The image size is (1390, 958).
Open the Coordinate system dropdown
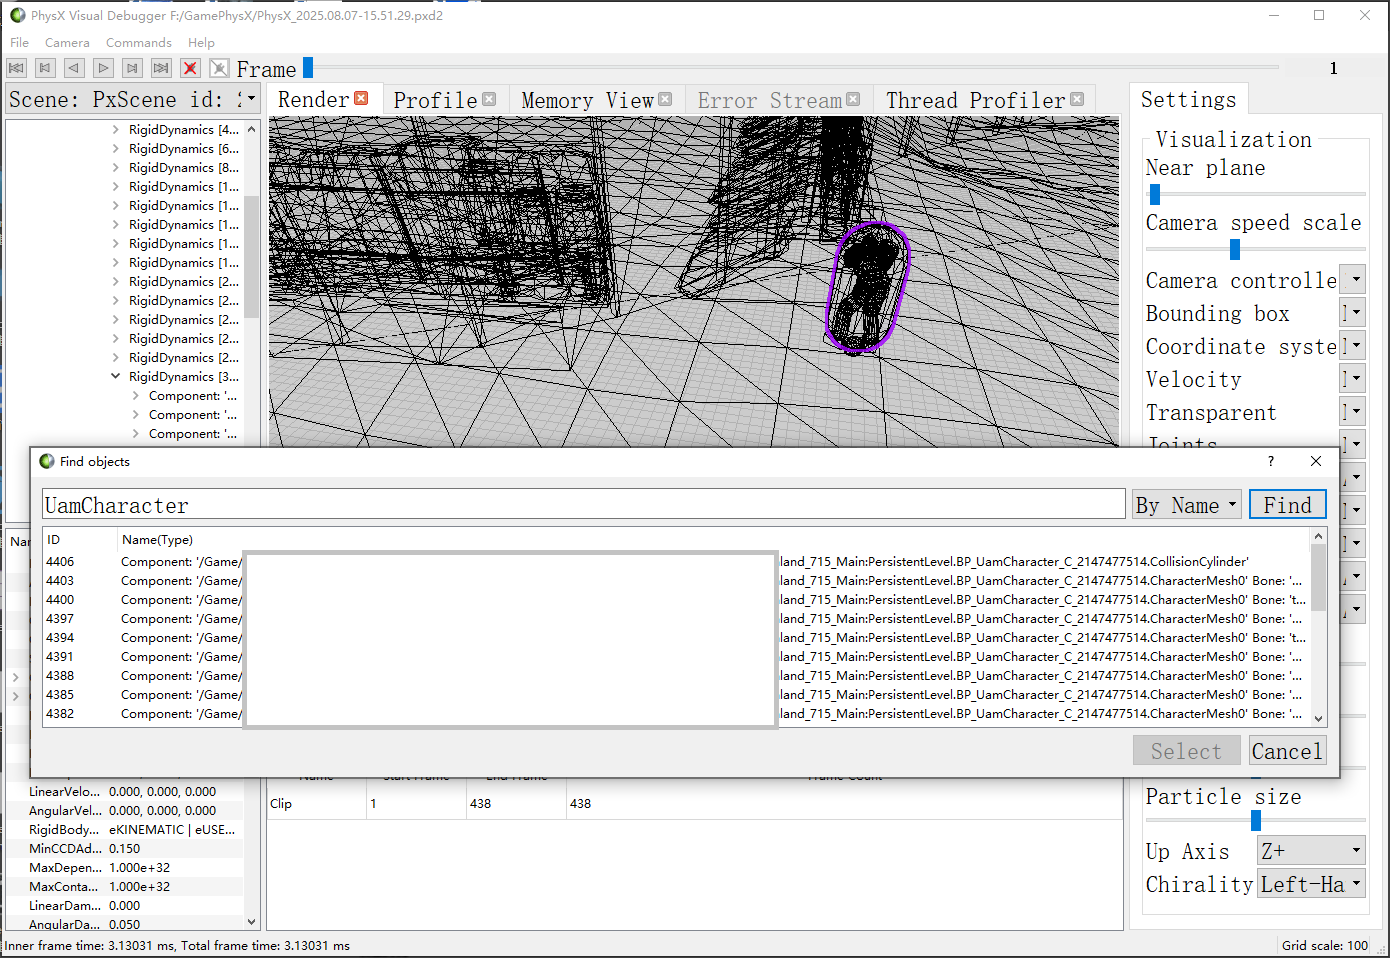[x=1353, y=346]
